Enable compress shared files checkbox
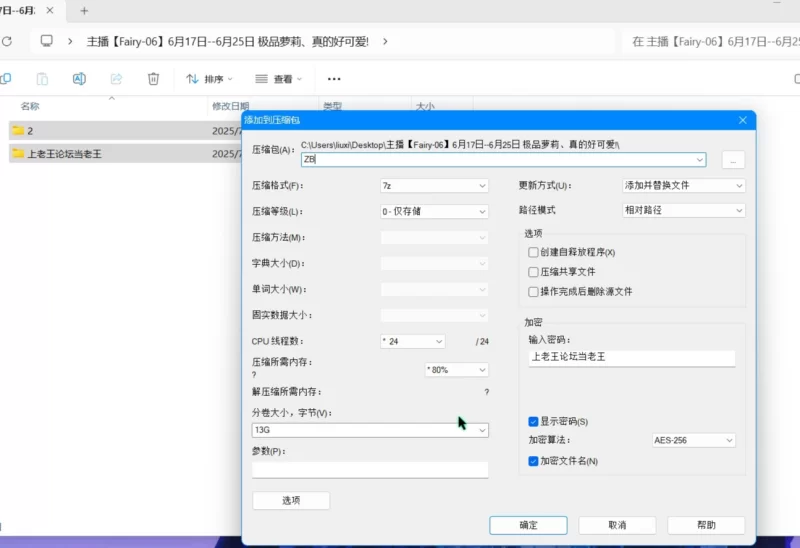 [x=533, y=272]
